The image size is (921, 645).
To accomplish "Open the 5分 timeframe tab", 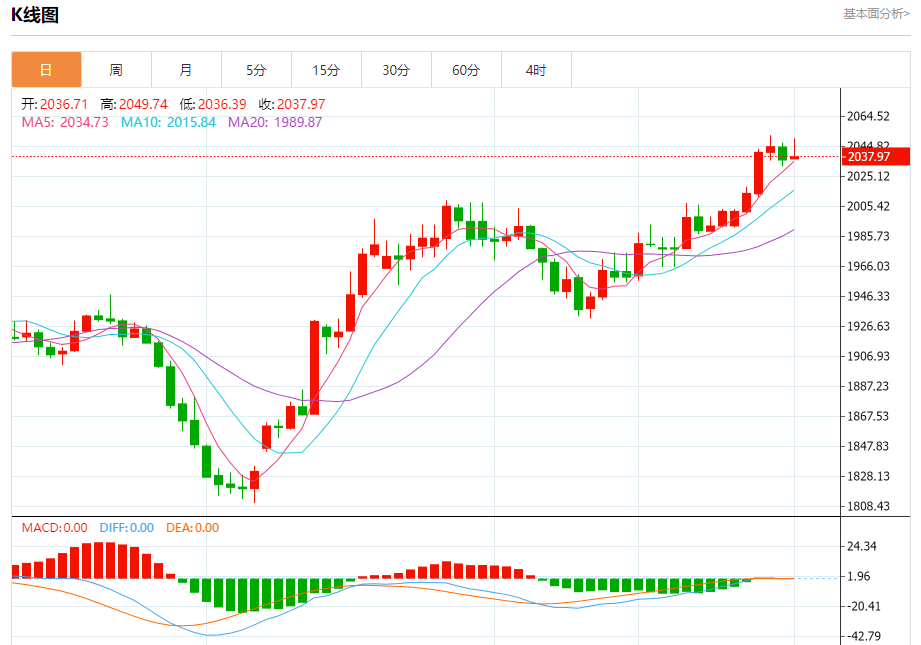I will 256,70.
